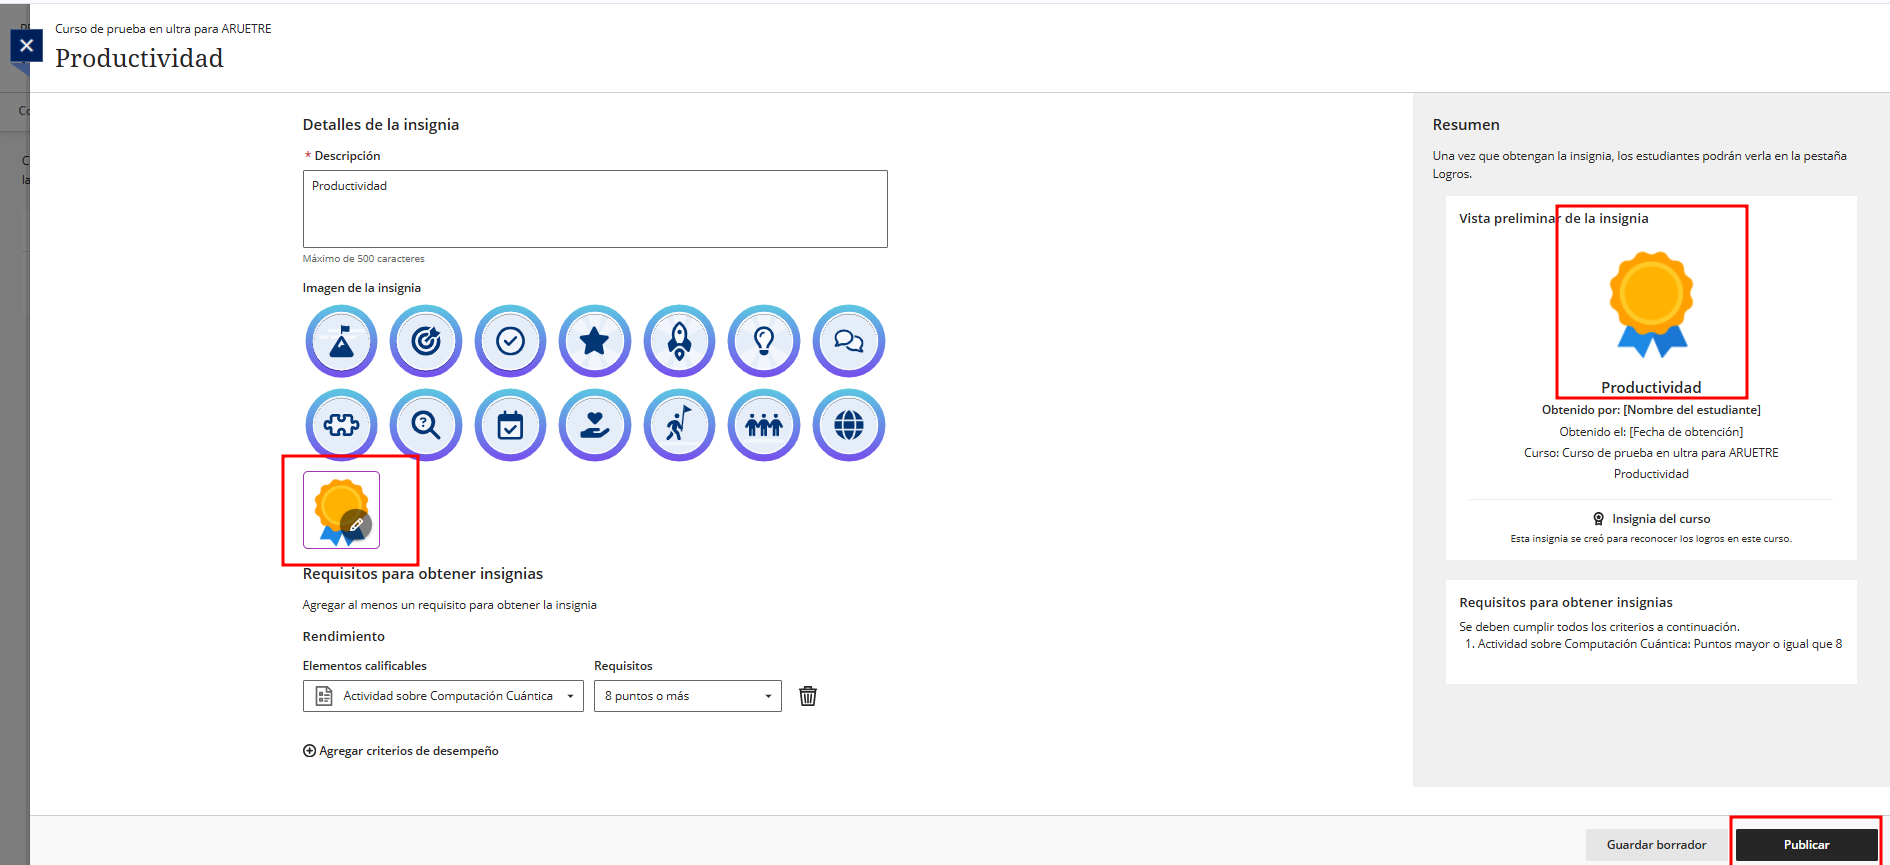Edit the Descripción text field

pos(595,209)
